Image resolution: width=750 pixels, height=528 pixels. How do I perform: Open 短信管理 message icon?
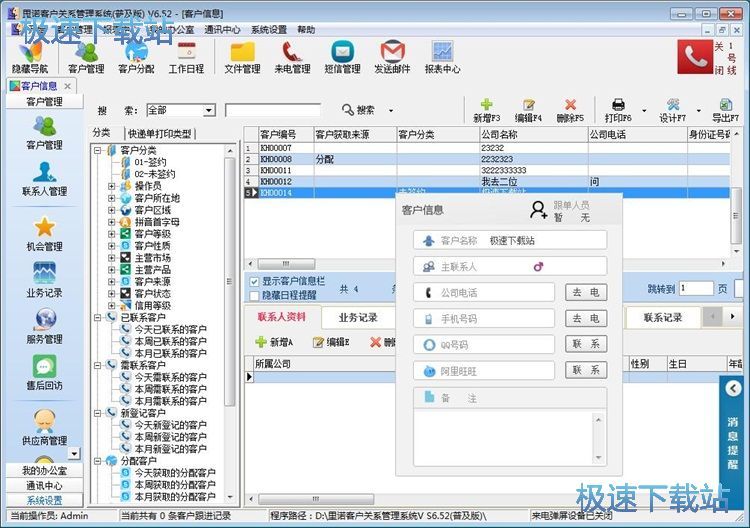coord(342,58)
